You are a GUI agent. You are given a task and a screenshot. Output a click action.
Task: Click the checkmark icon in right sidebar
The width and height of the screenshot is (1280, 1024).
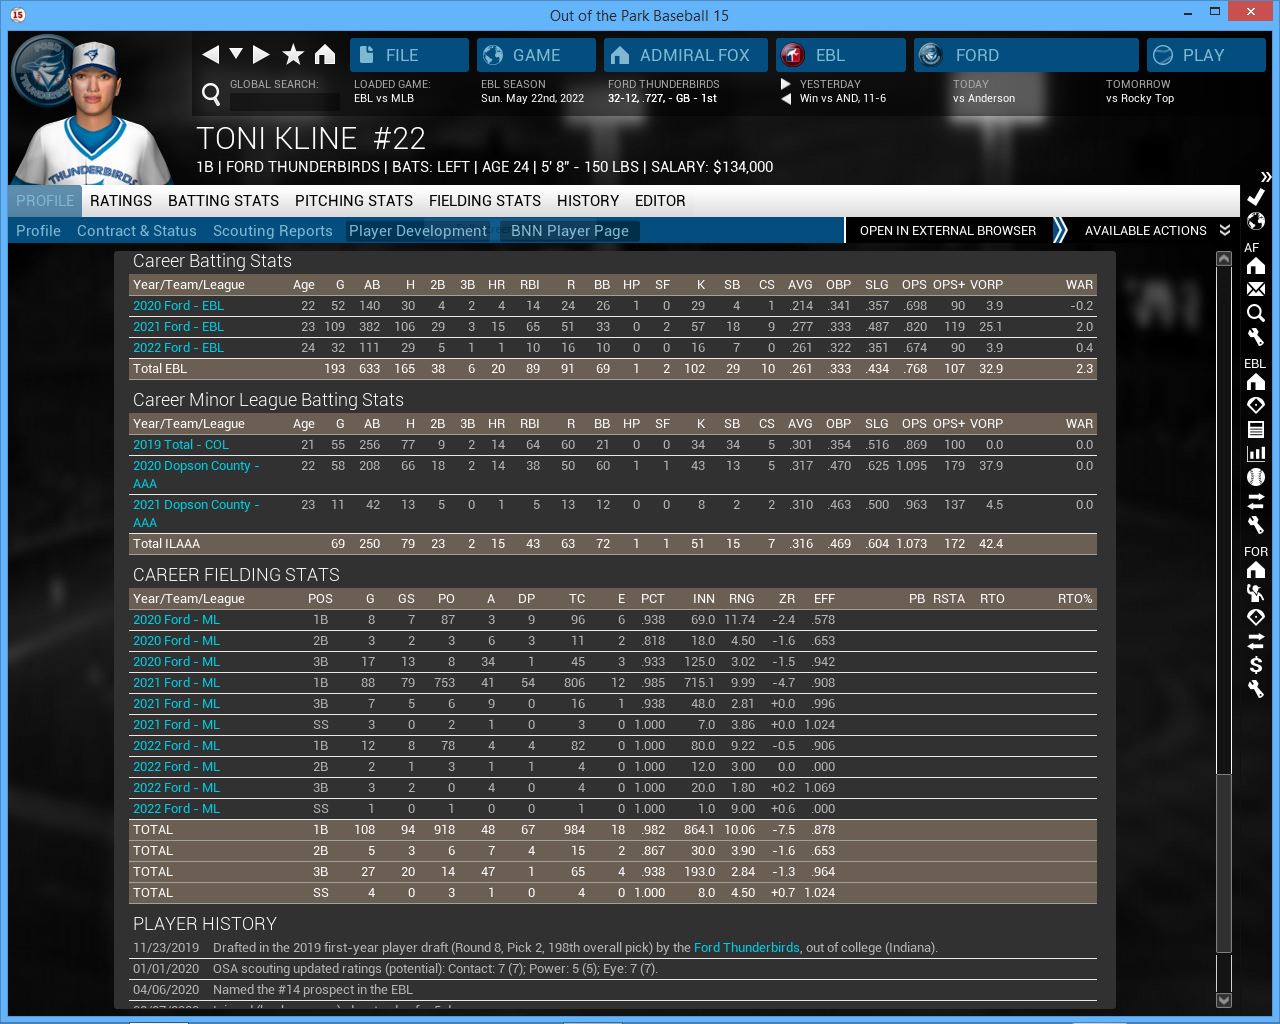pos(1256,197)
